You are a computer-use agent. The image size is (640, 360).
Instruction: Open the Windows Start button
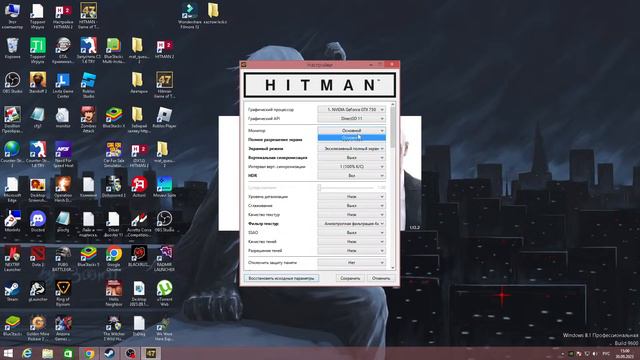coord(8,353)
